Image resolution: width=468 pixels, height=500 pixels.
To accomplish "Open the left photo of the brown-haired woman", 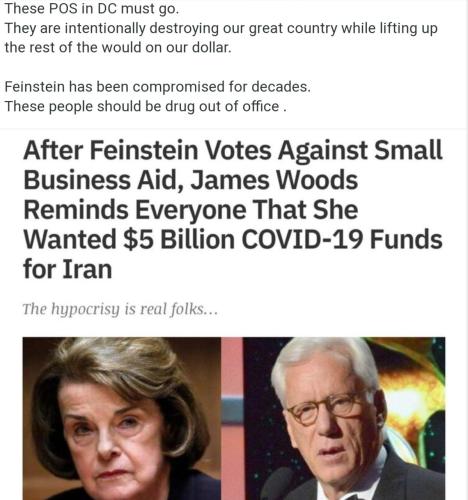I will click(x=122, y=418).
